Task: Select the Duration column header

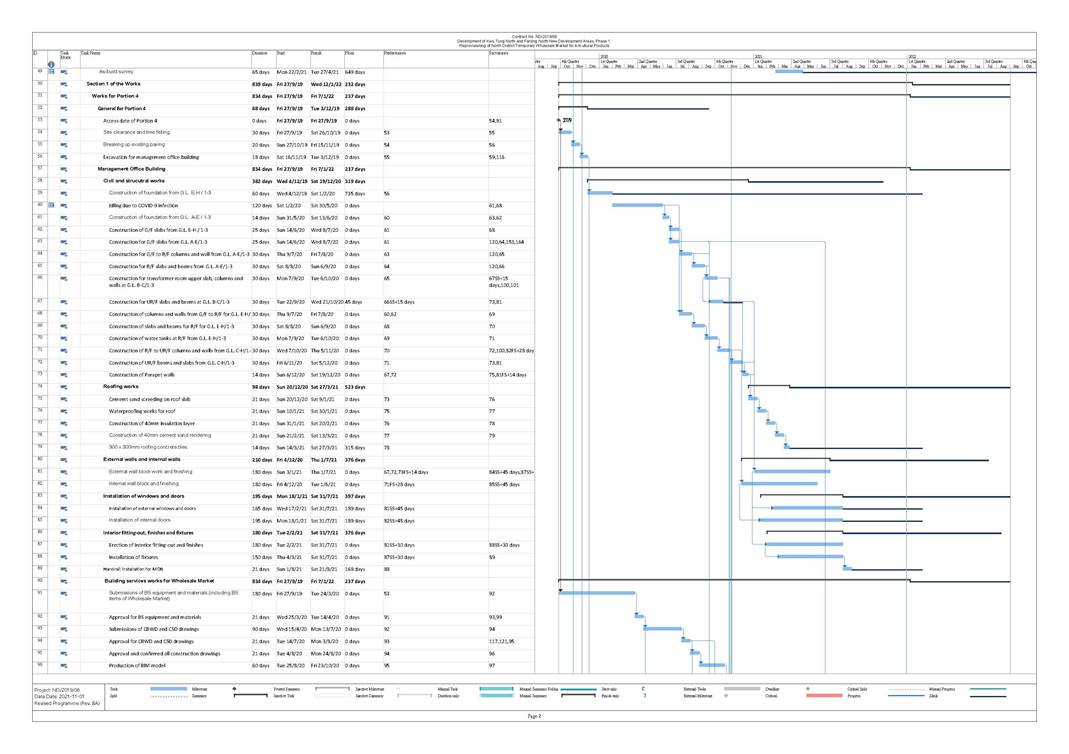Action: [261, 51]
